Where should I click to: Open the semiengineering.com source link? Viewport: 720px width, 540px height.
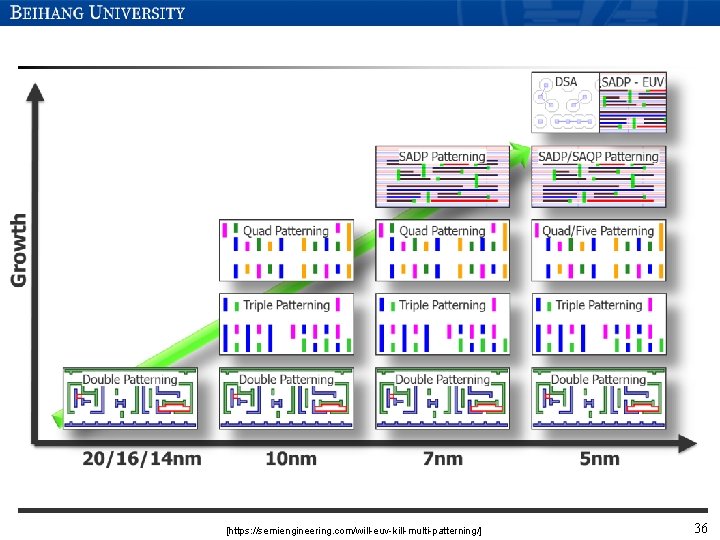(x=354, y=531)
